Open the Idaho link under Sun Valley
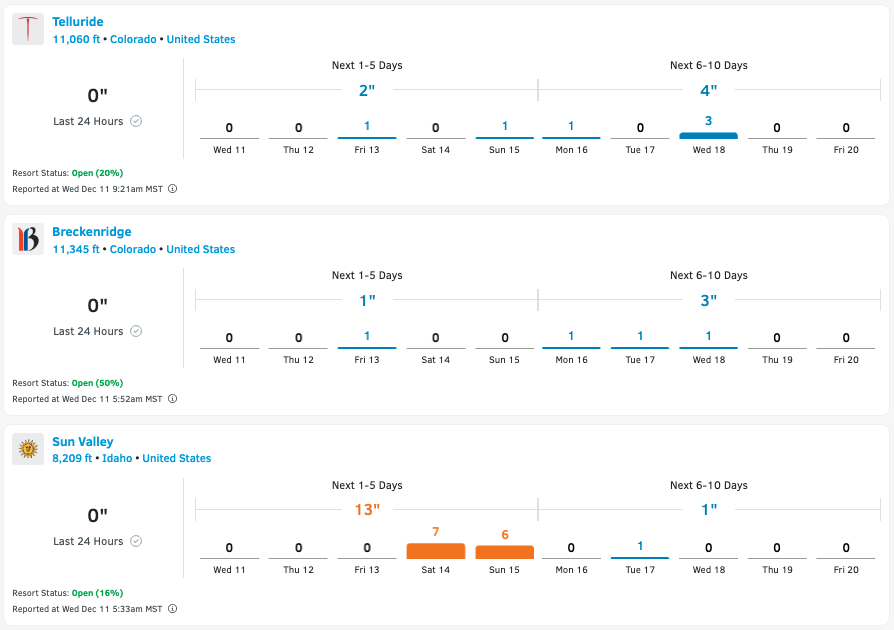The image size is (894, 630). pos(117,458)
